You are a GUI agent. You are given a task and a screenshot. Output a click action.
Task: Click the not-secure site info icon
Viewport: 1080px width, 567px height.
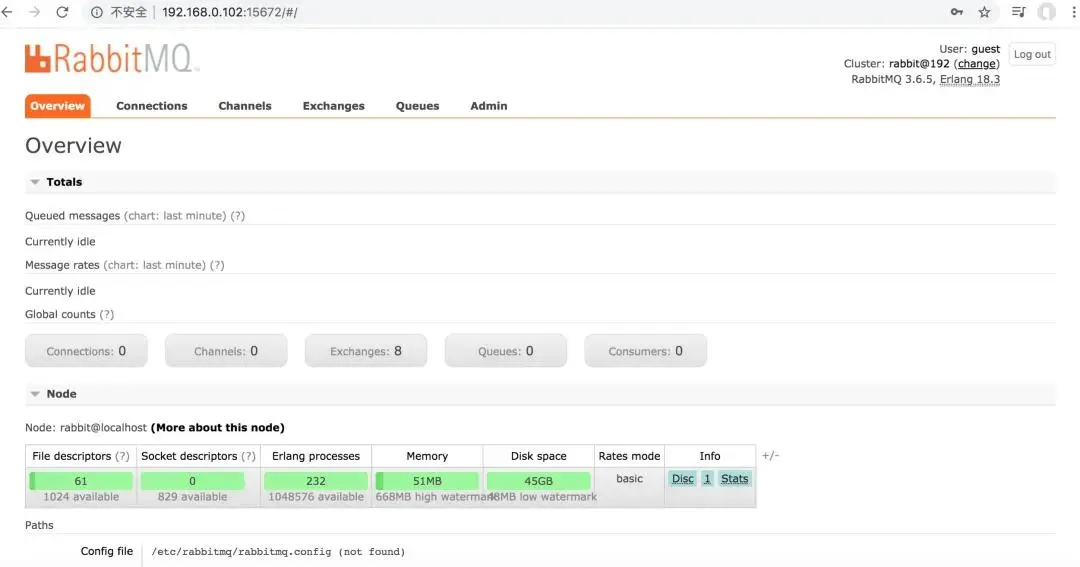point(96,12)
